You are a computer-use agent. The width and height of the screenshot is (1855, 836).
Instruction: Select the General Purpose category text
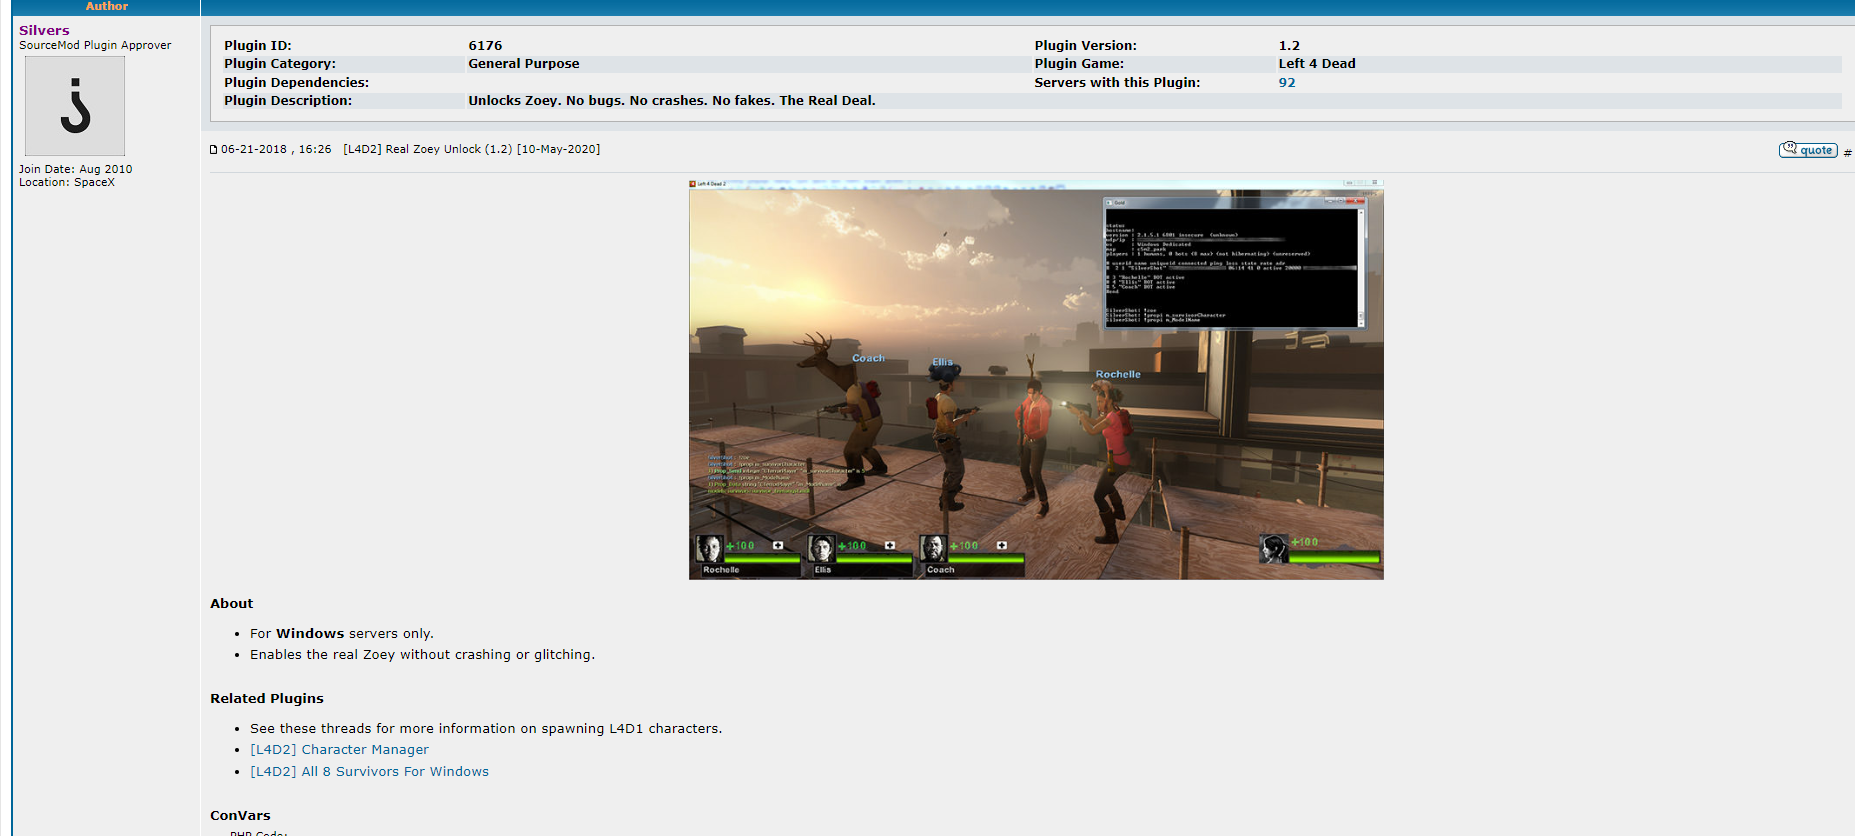click(524, 64)
